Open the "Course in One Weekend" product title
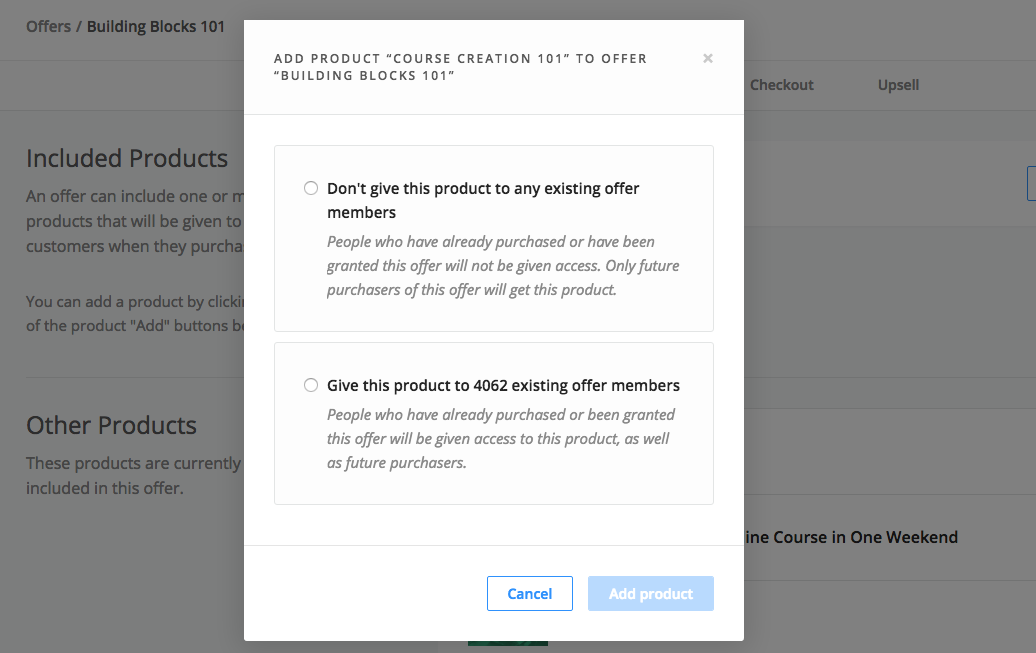 pos(851,537)
